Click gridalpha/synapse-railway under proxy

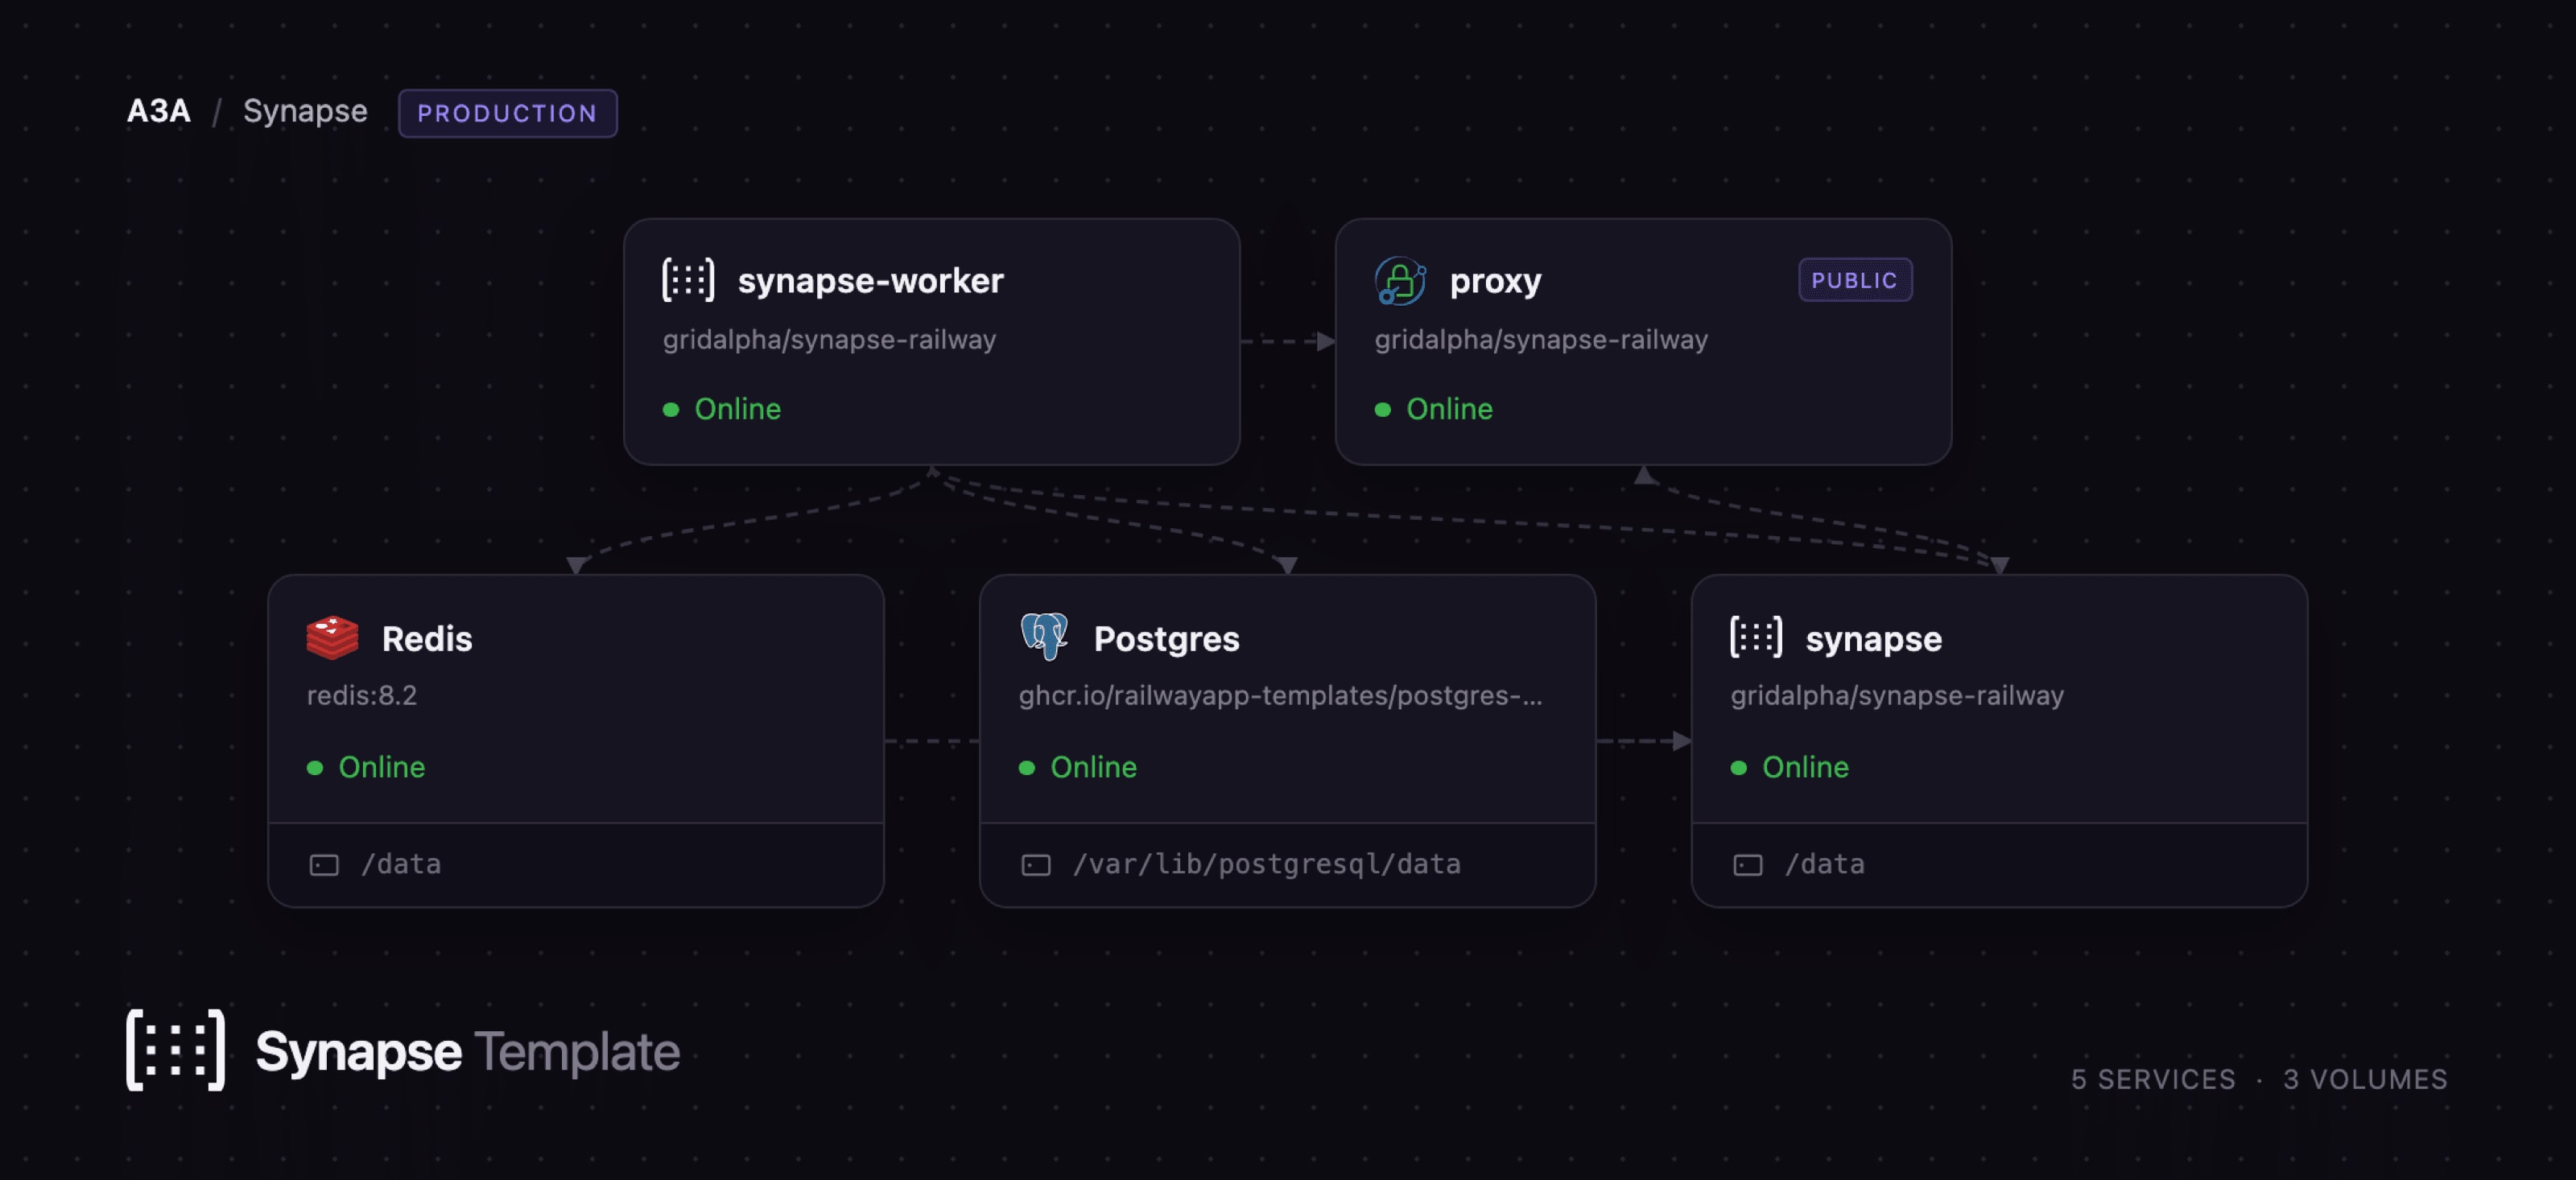click(x=1541, y=340)
